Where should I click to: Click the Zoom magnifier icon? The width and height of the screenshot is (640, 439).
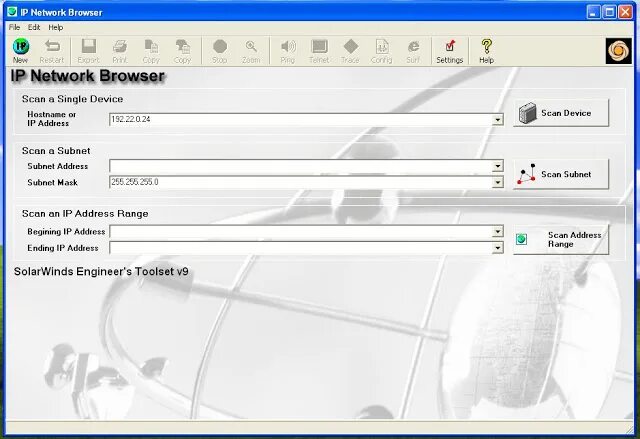coord(251,51)
